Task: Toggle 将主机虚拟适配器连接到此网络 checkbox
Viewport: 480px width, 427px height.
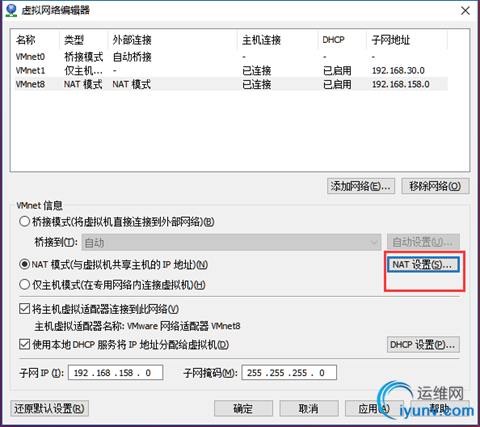Action: pos(24,309)
